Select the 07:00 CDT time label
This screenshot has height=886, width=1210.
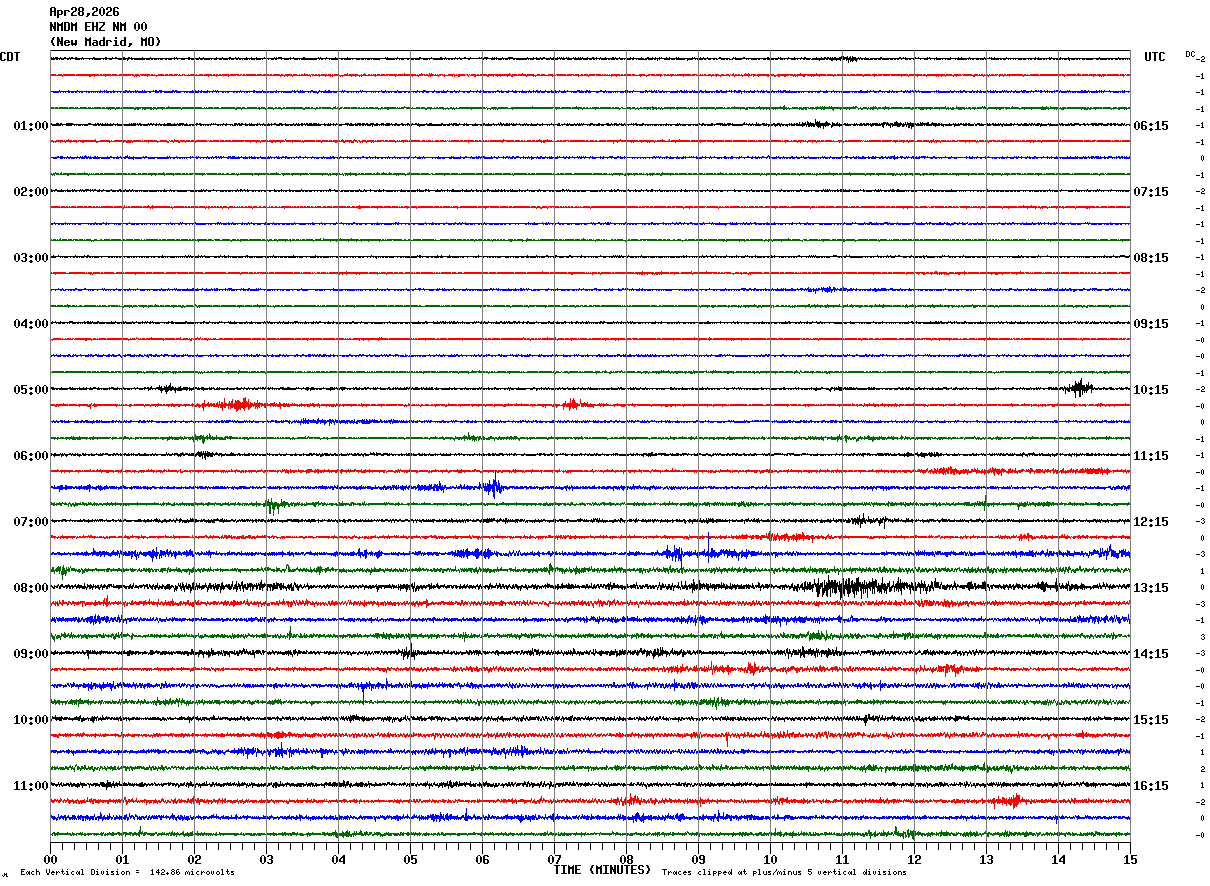[31, 522]
